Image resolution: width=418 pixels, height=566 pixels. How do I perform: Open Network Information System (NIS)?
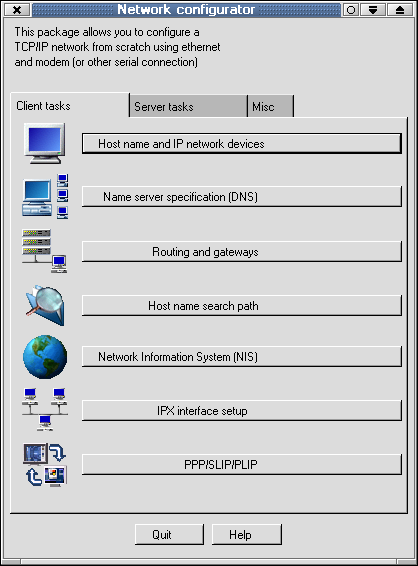241,357
